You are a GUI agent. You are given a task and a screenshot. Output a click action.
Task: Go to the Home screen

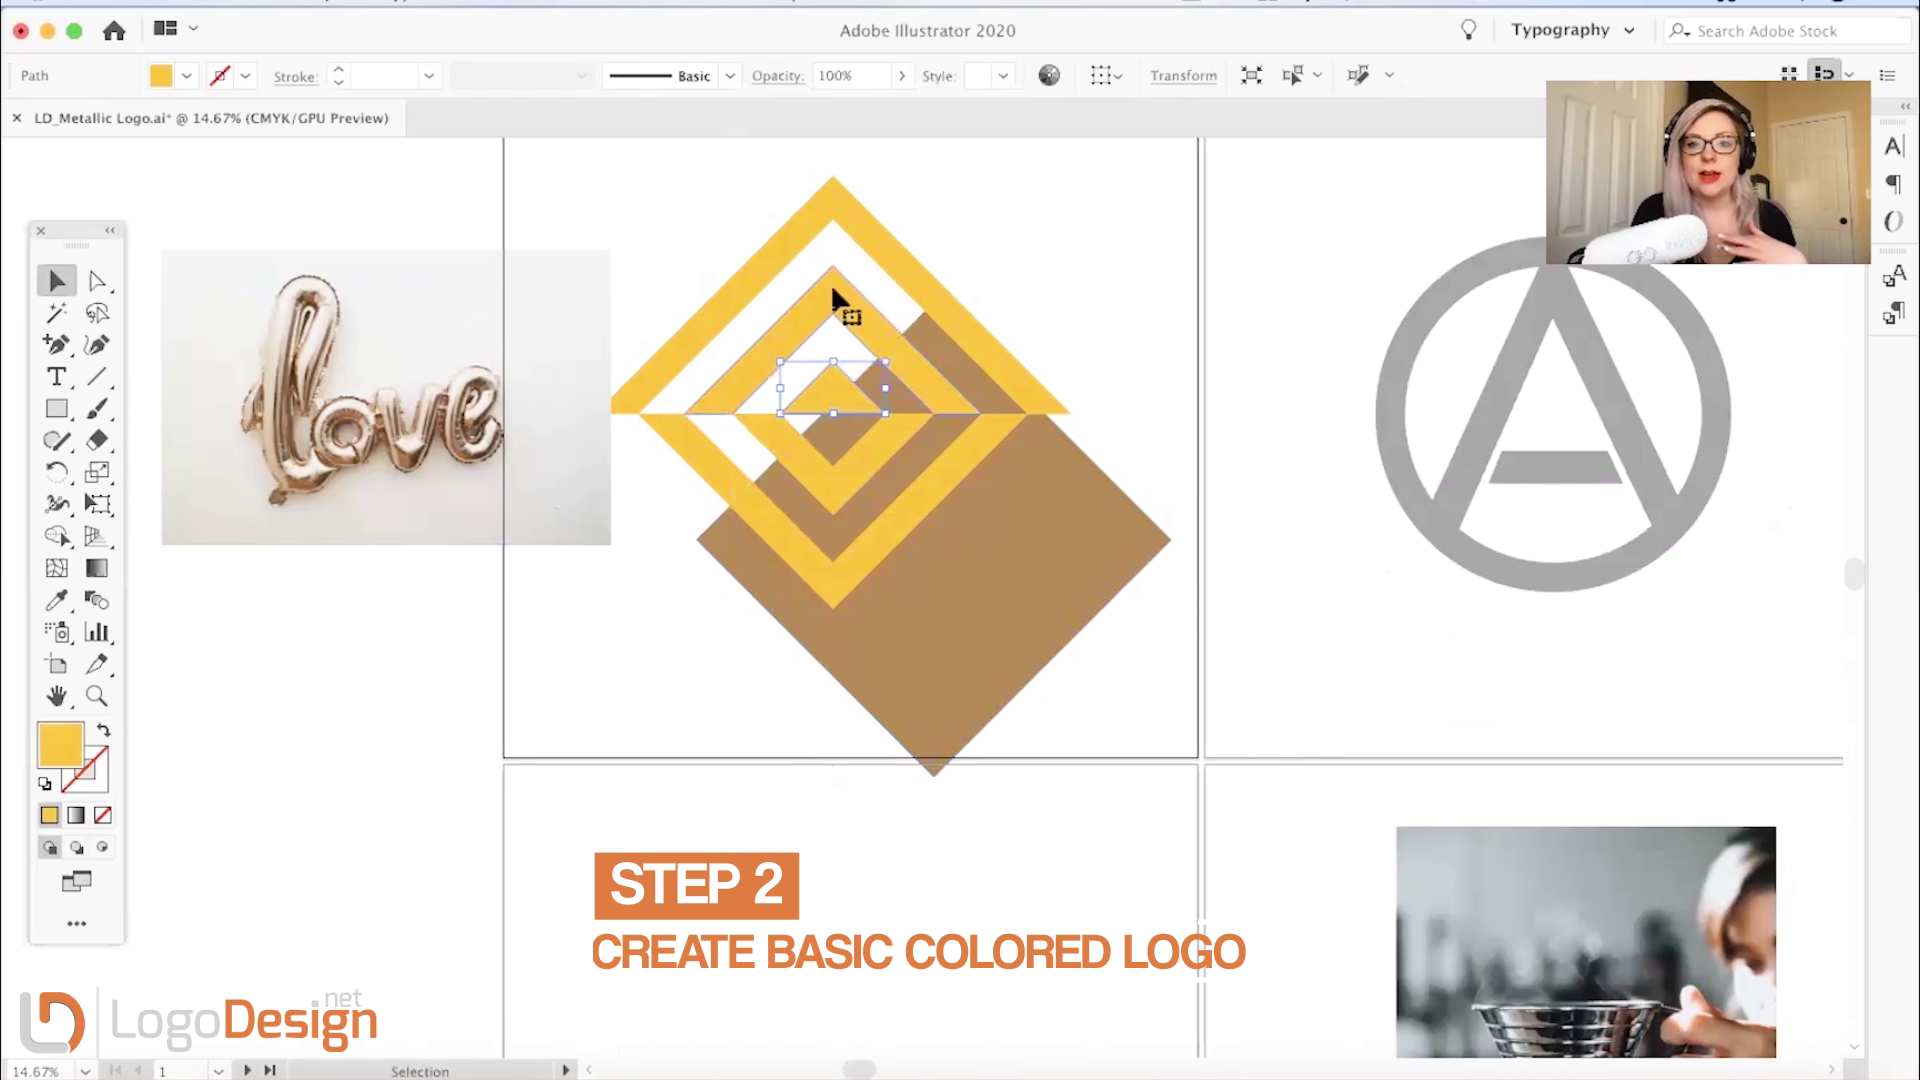coord(114,31)
